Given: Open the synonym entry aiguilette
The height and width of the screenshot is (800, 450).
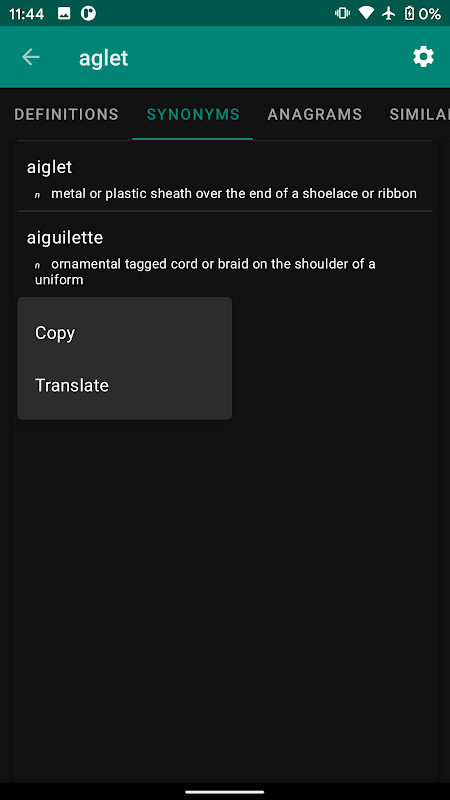Looking at the screenshot, I should point(225,254).
